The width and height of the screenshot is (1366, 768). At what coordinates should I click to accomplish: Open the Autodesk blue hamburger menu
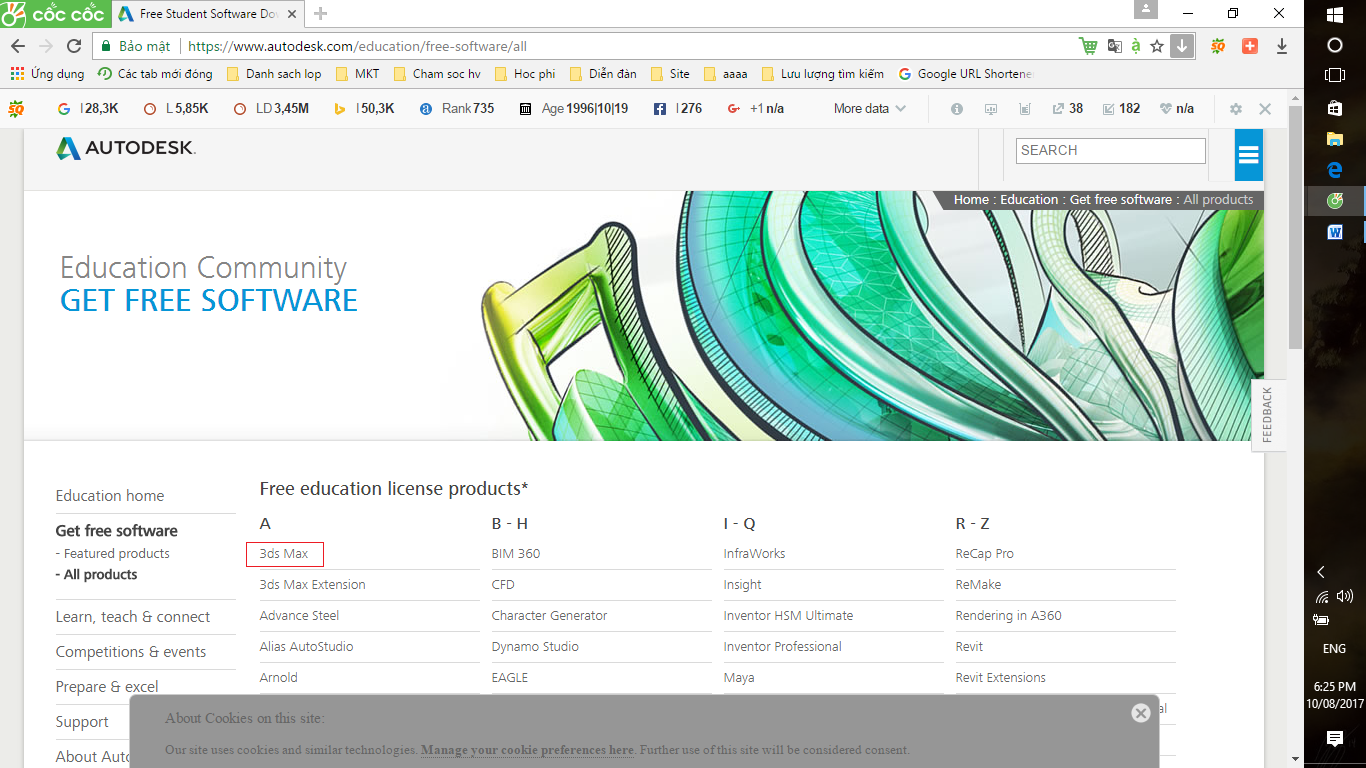[x=1248, y=155]
